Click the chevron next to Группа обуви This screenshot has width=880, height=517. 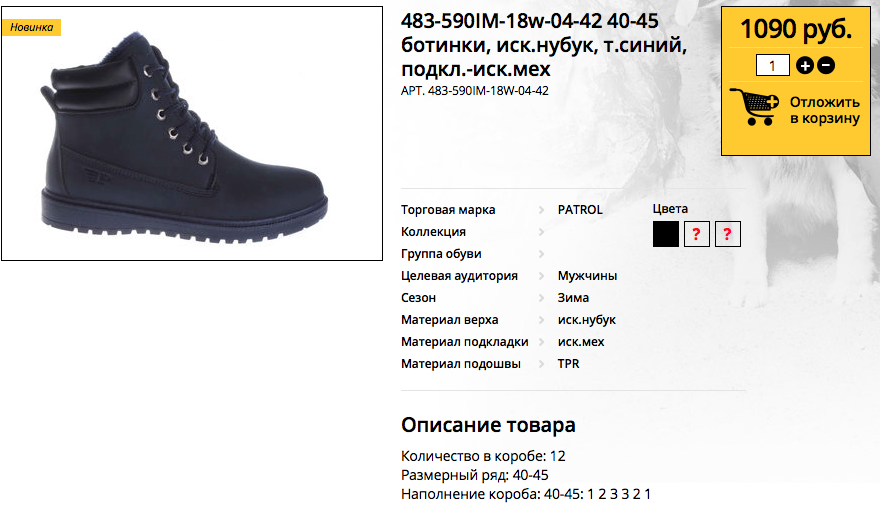click(x=542, y=254)
